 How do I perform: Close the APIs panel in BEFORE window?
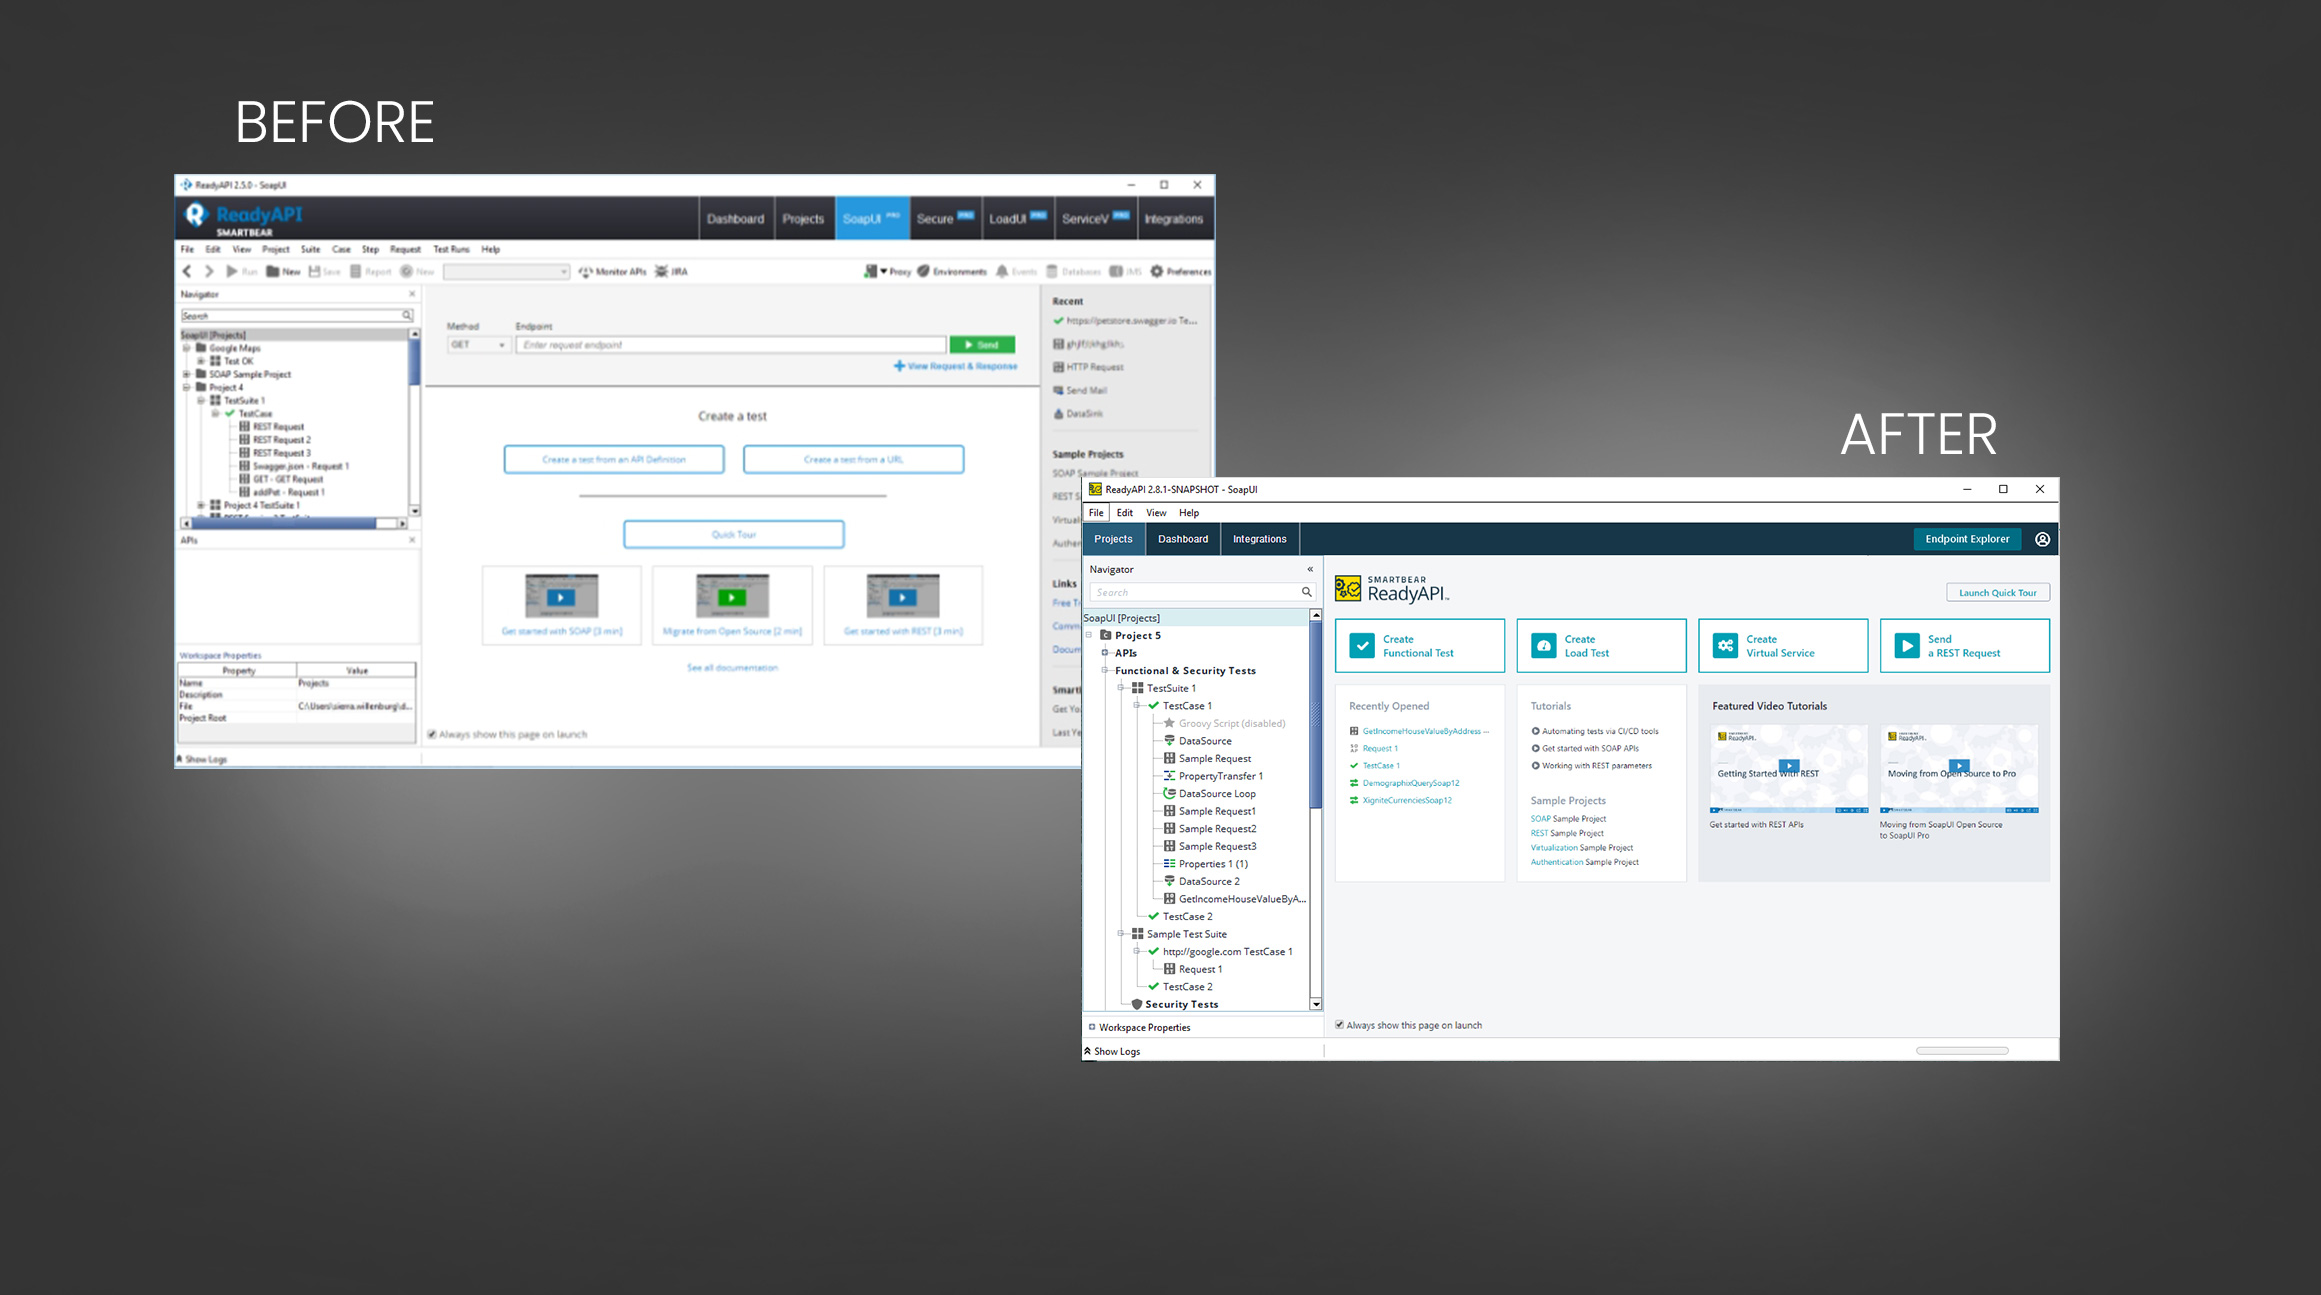tap(412, 540)
